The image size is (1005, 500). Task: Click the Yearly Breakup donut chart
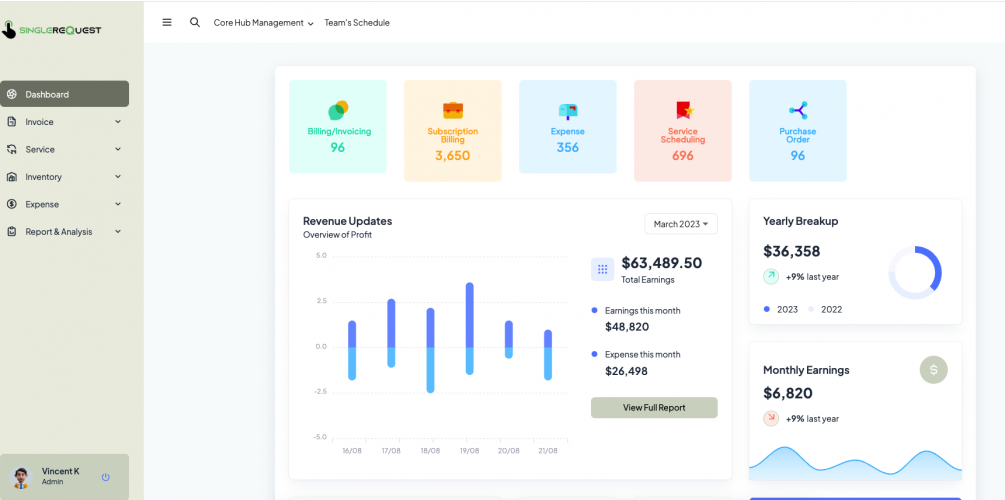tap(915, 272)
